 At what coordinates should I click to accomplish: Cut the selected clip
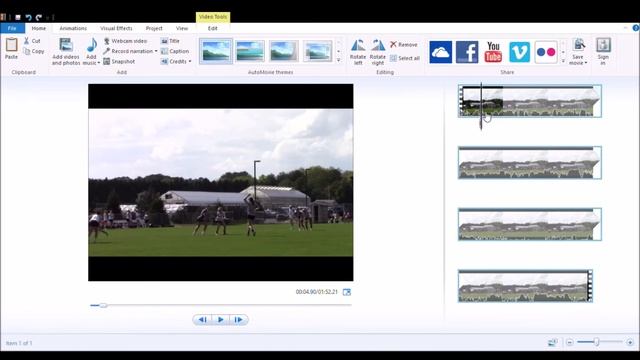point(32,41)
